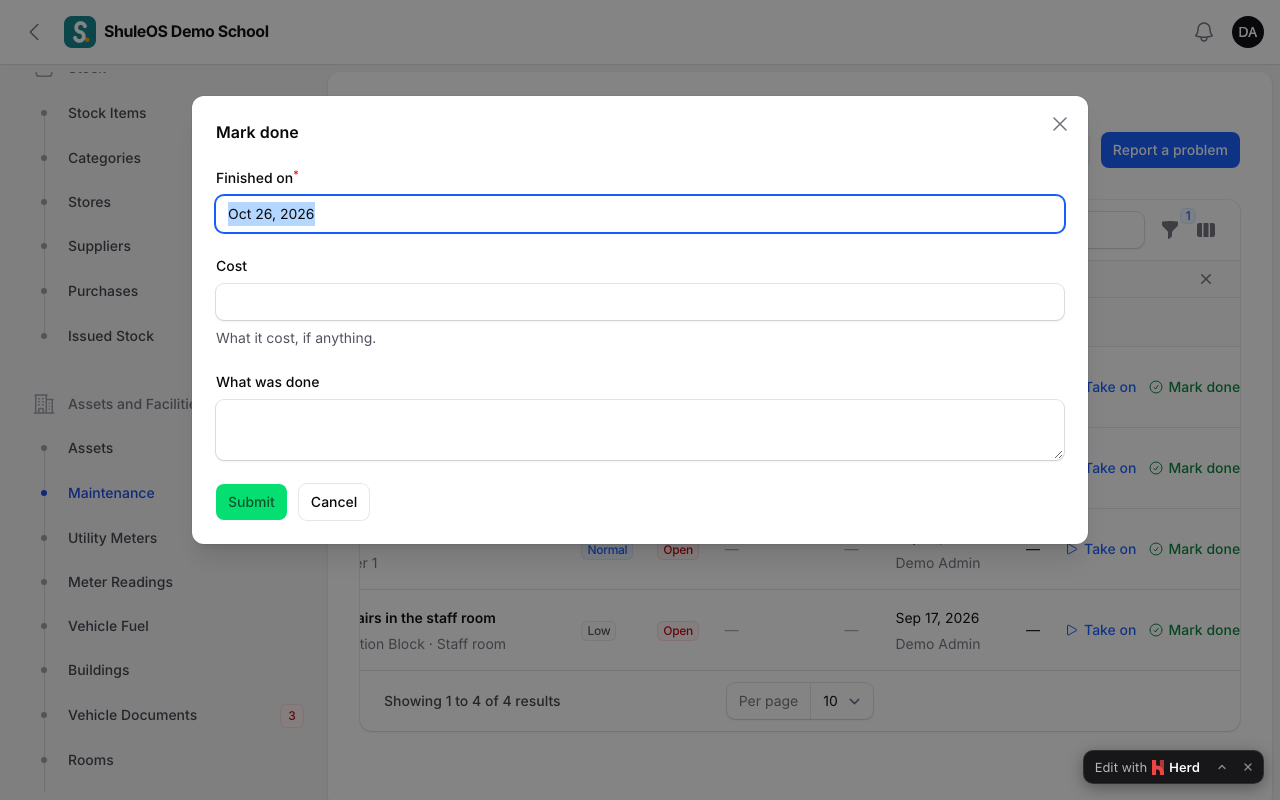Open Rooms sidebar item
The width and height of the screenshot is (1280, 800).
90,760
